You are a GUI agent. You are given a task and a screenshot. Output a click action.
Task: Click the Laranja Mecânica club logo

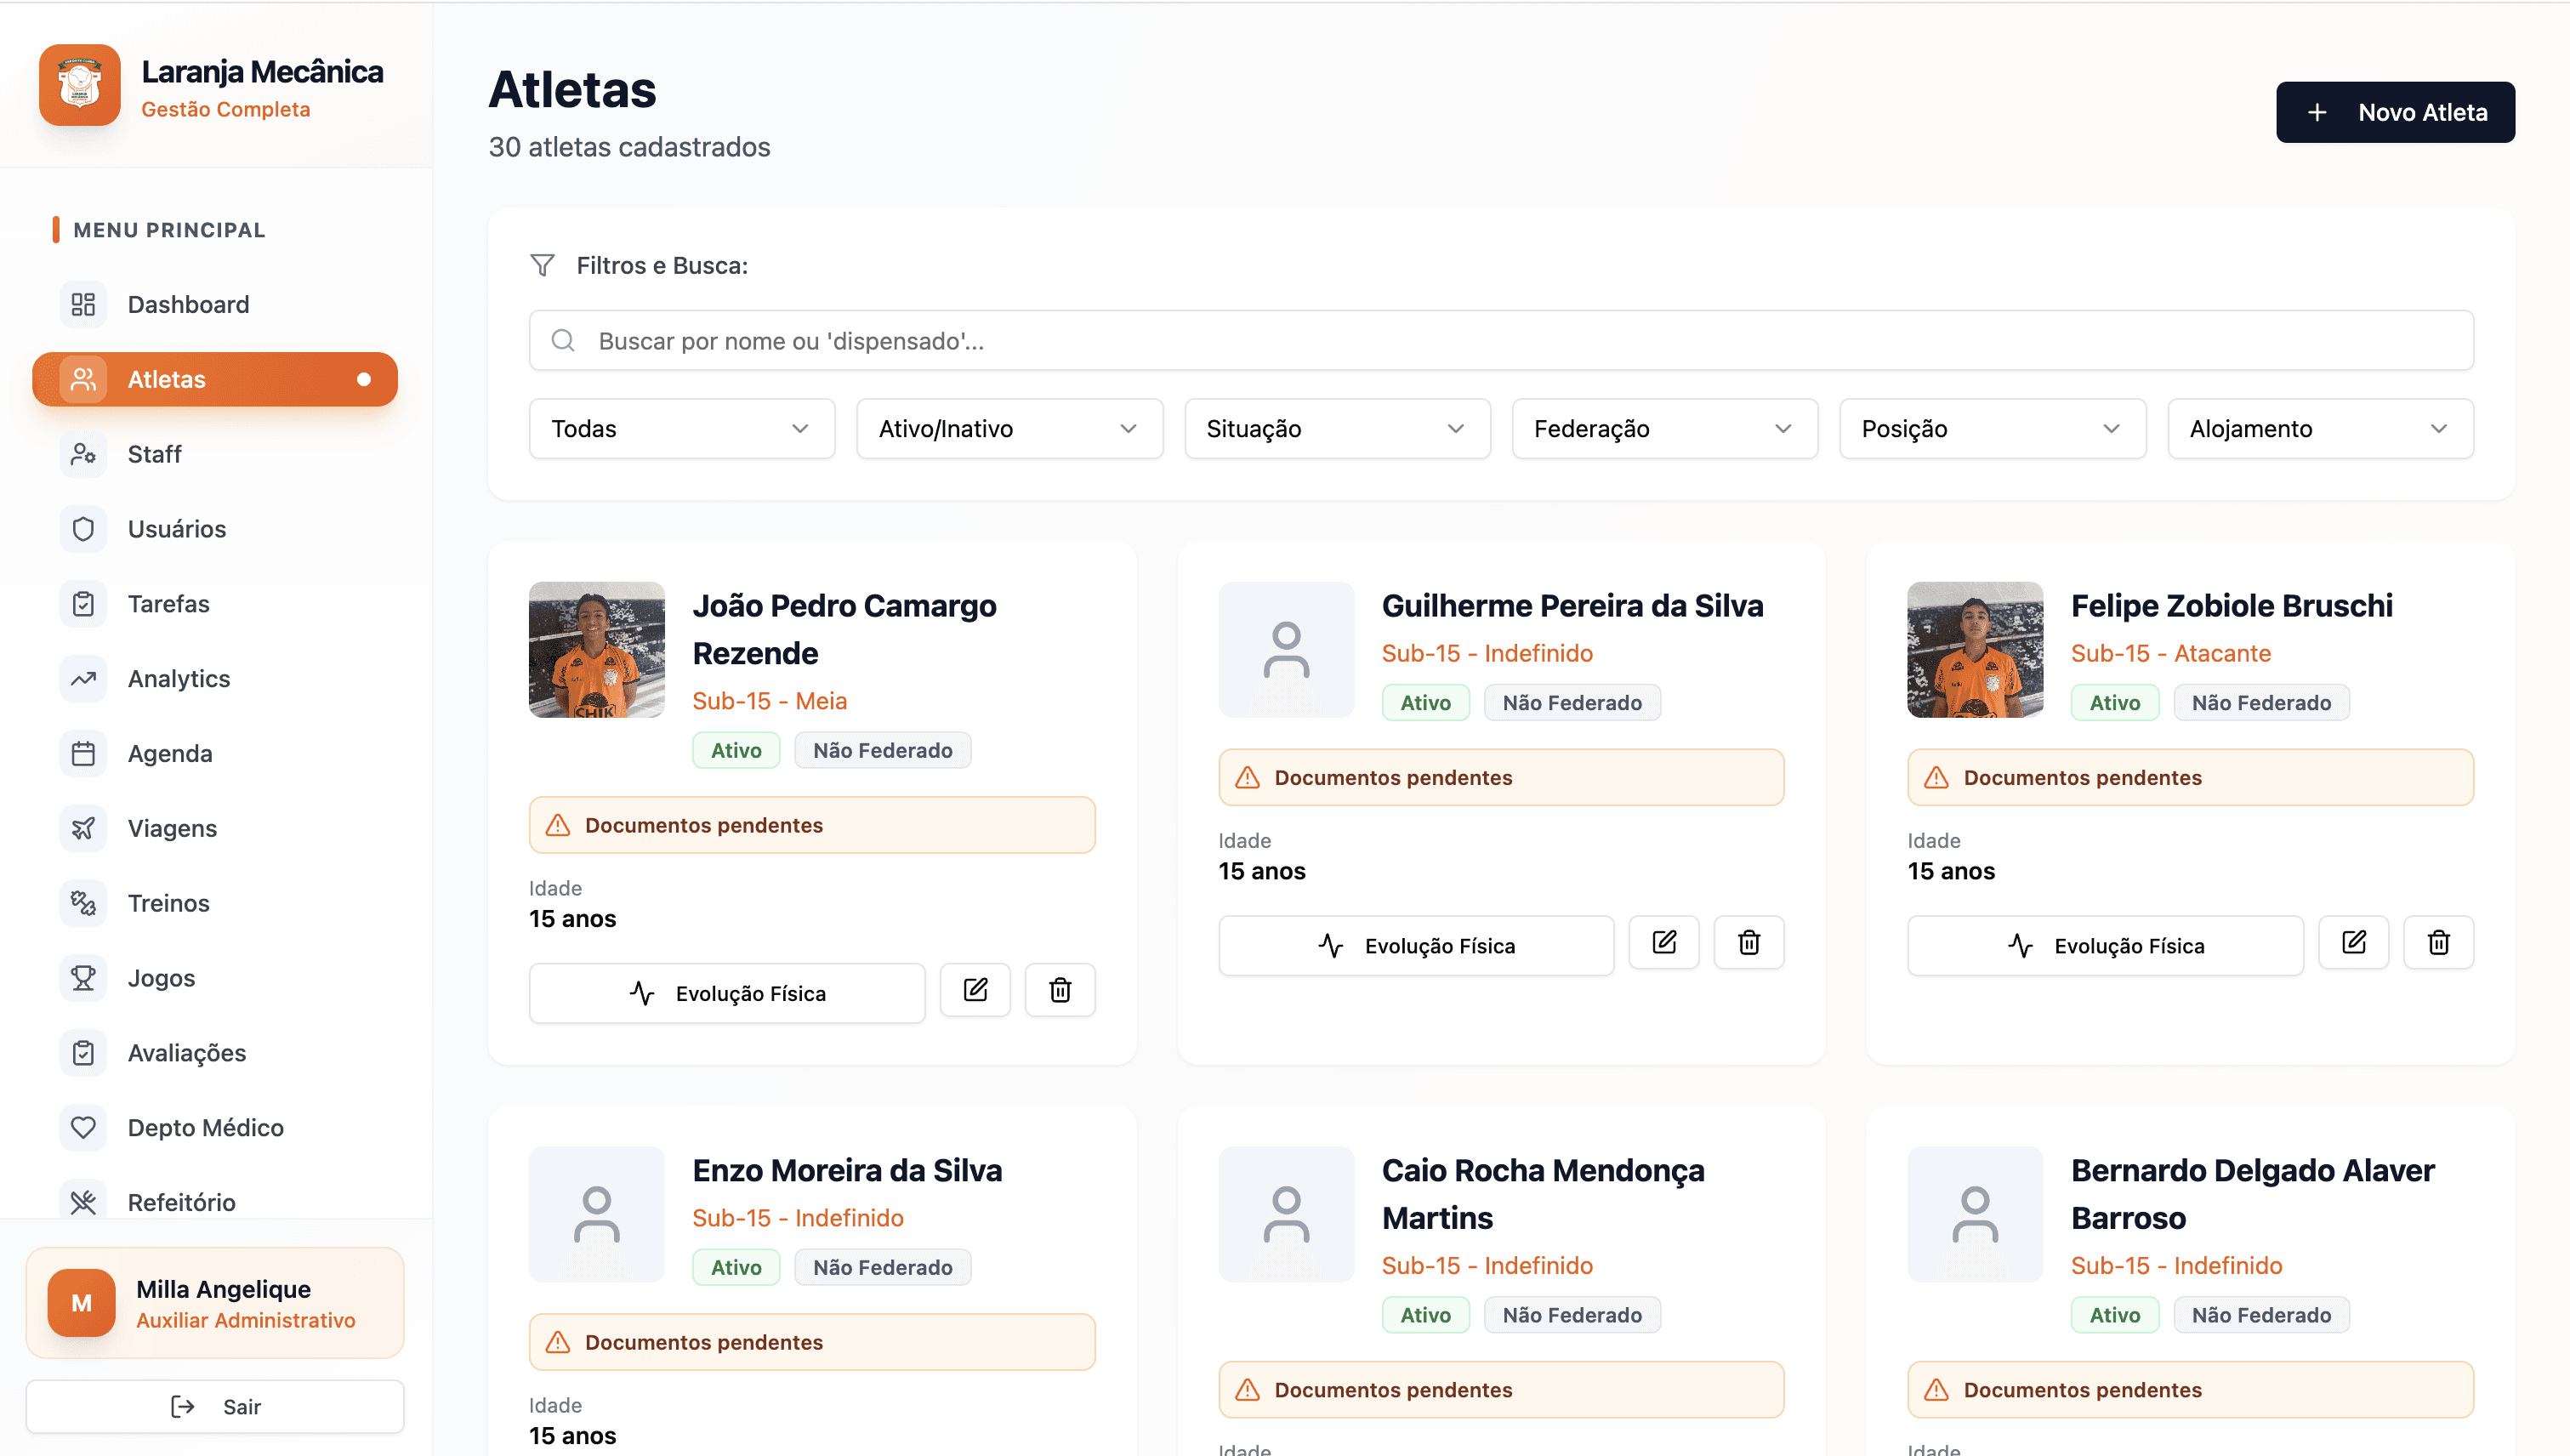pyautogui.click(x=80, y=85)
